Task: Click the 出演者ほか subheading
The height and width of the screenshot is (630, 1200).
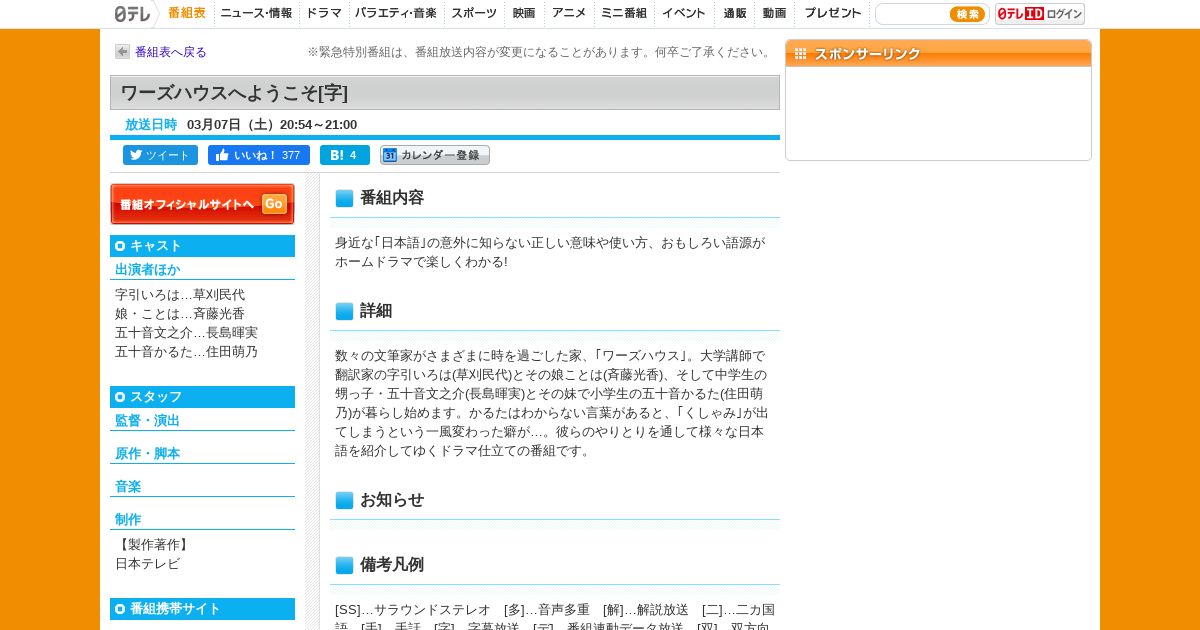Action: pyautogui.click(x=148, y=270)
